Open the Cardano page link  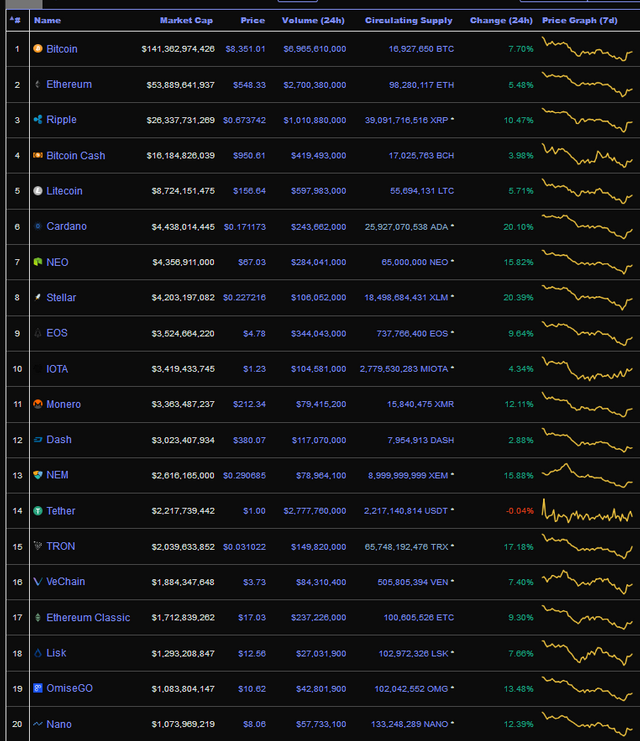click(67, 226)
